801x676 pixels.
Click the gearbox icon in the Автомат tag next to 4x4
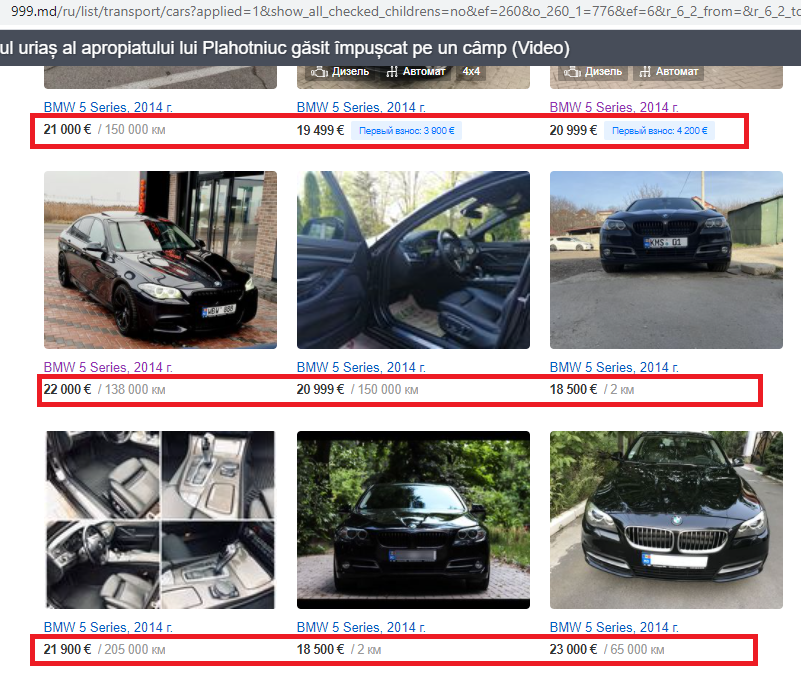point(392,72)
